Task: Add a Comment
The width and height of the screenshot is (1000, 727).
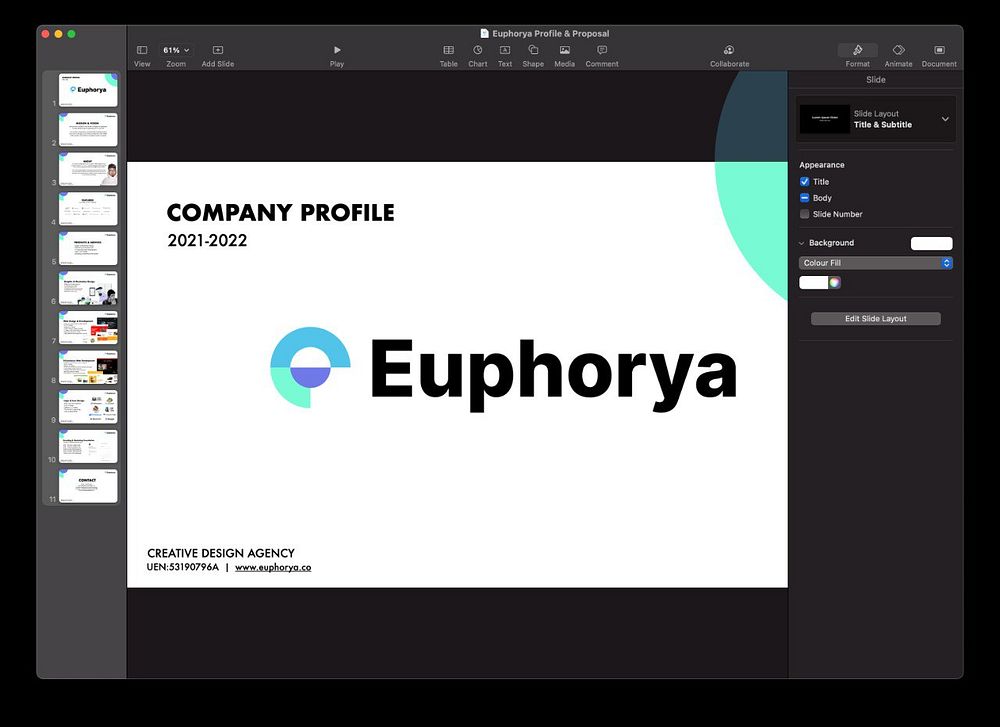Action: coord(602,50)
